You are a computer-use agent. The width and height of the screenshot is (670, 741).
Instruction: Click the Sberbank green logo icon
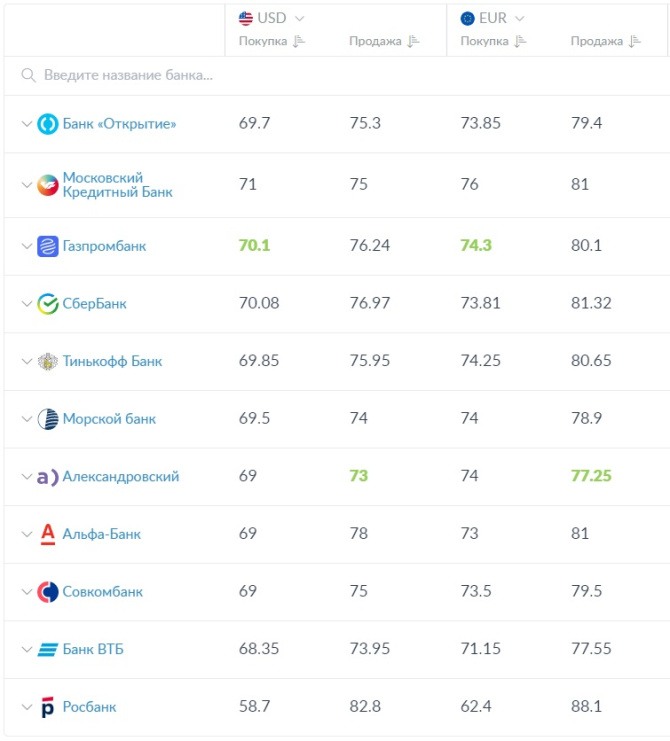click(x=48, y=303)
